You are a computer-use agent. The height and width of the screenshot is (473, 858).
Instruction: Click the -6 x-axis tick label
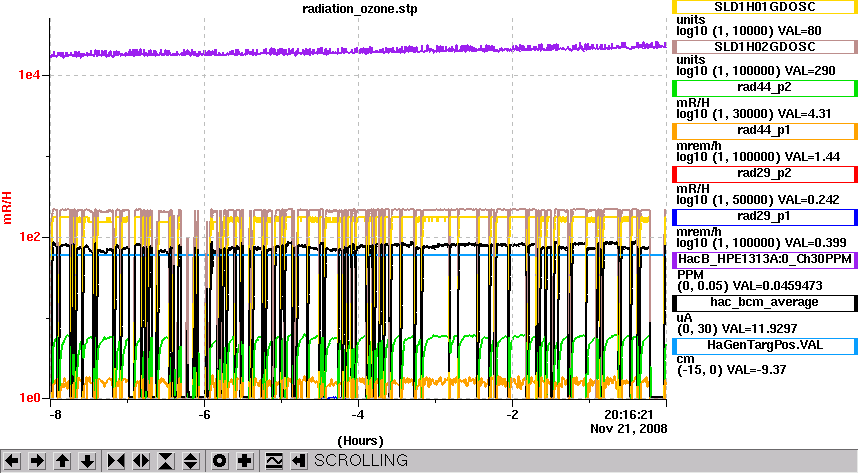[204, 415]
